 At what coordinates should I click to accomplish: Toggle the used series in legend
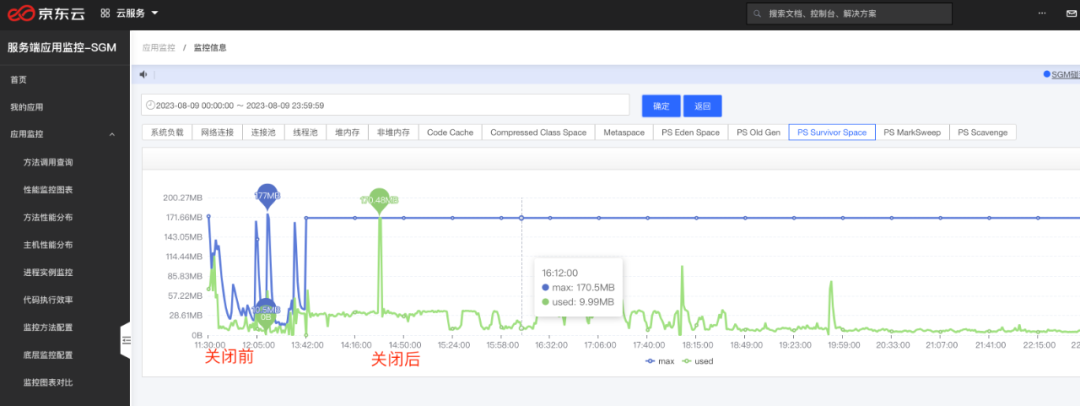[698, 361]
